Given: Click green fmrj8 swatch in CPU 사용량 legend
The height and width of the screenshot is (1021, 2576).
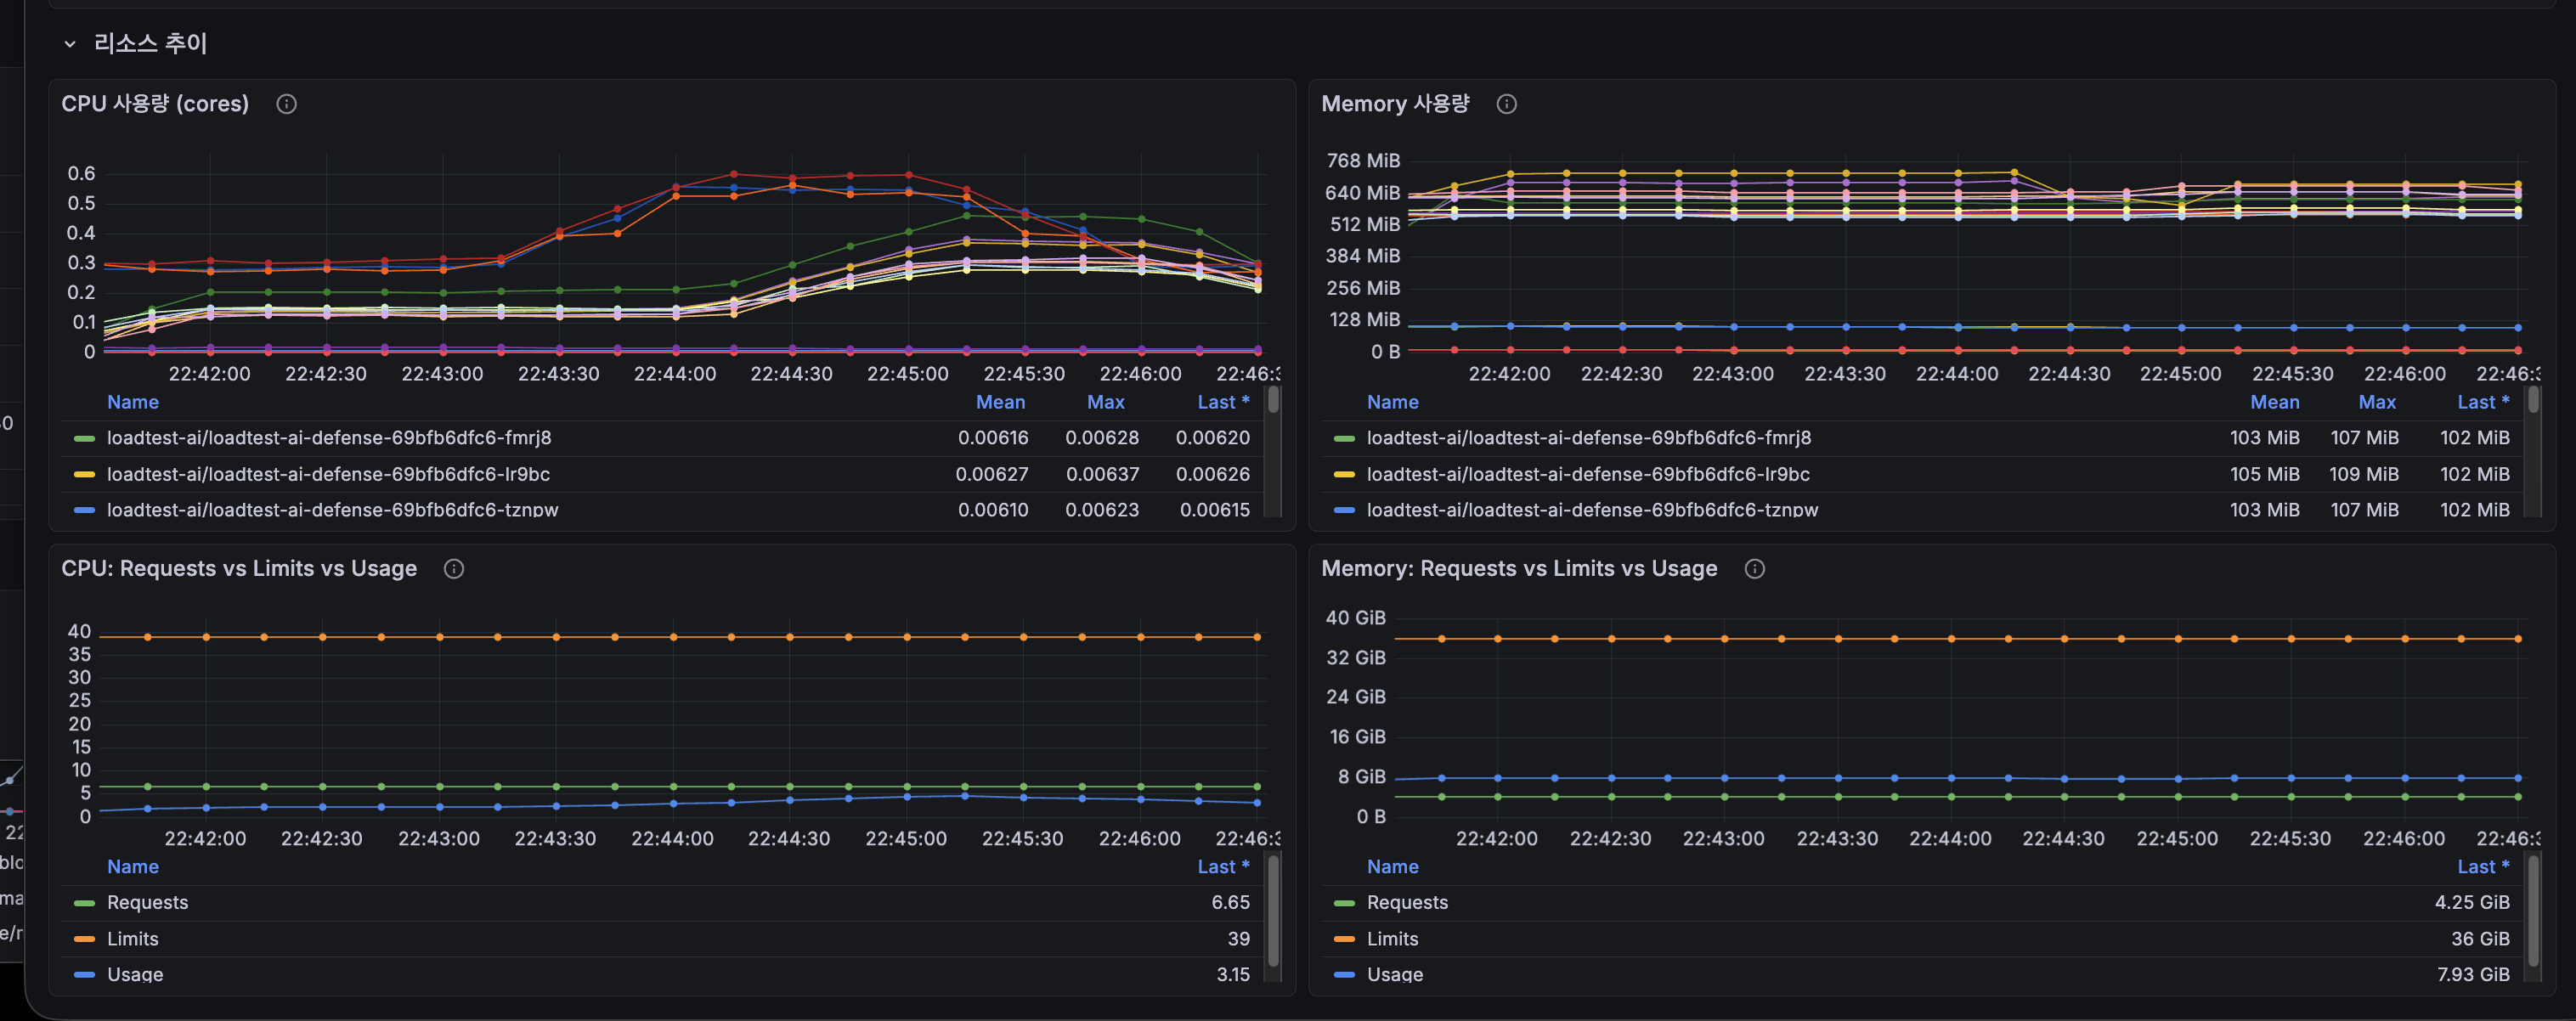Looking at the screenshot, I should [x=85, y=438].
